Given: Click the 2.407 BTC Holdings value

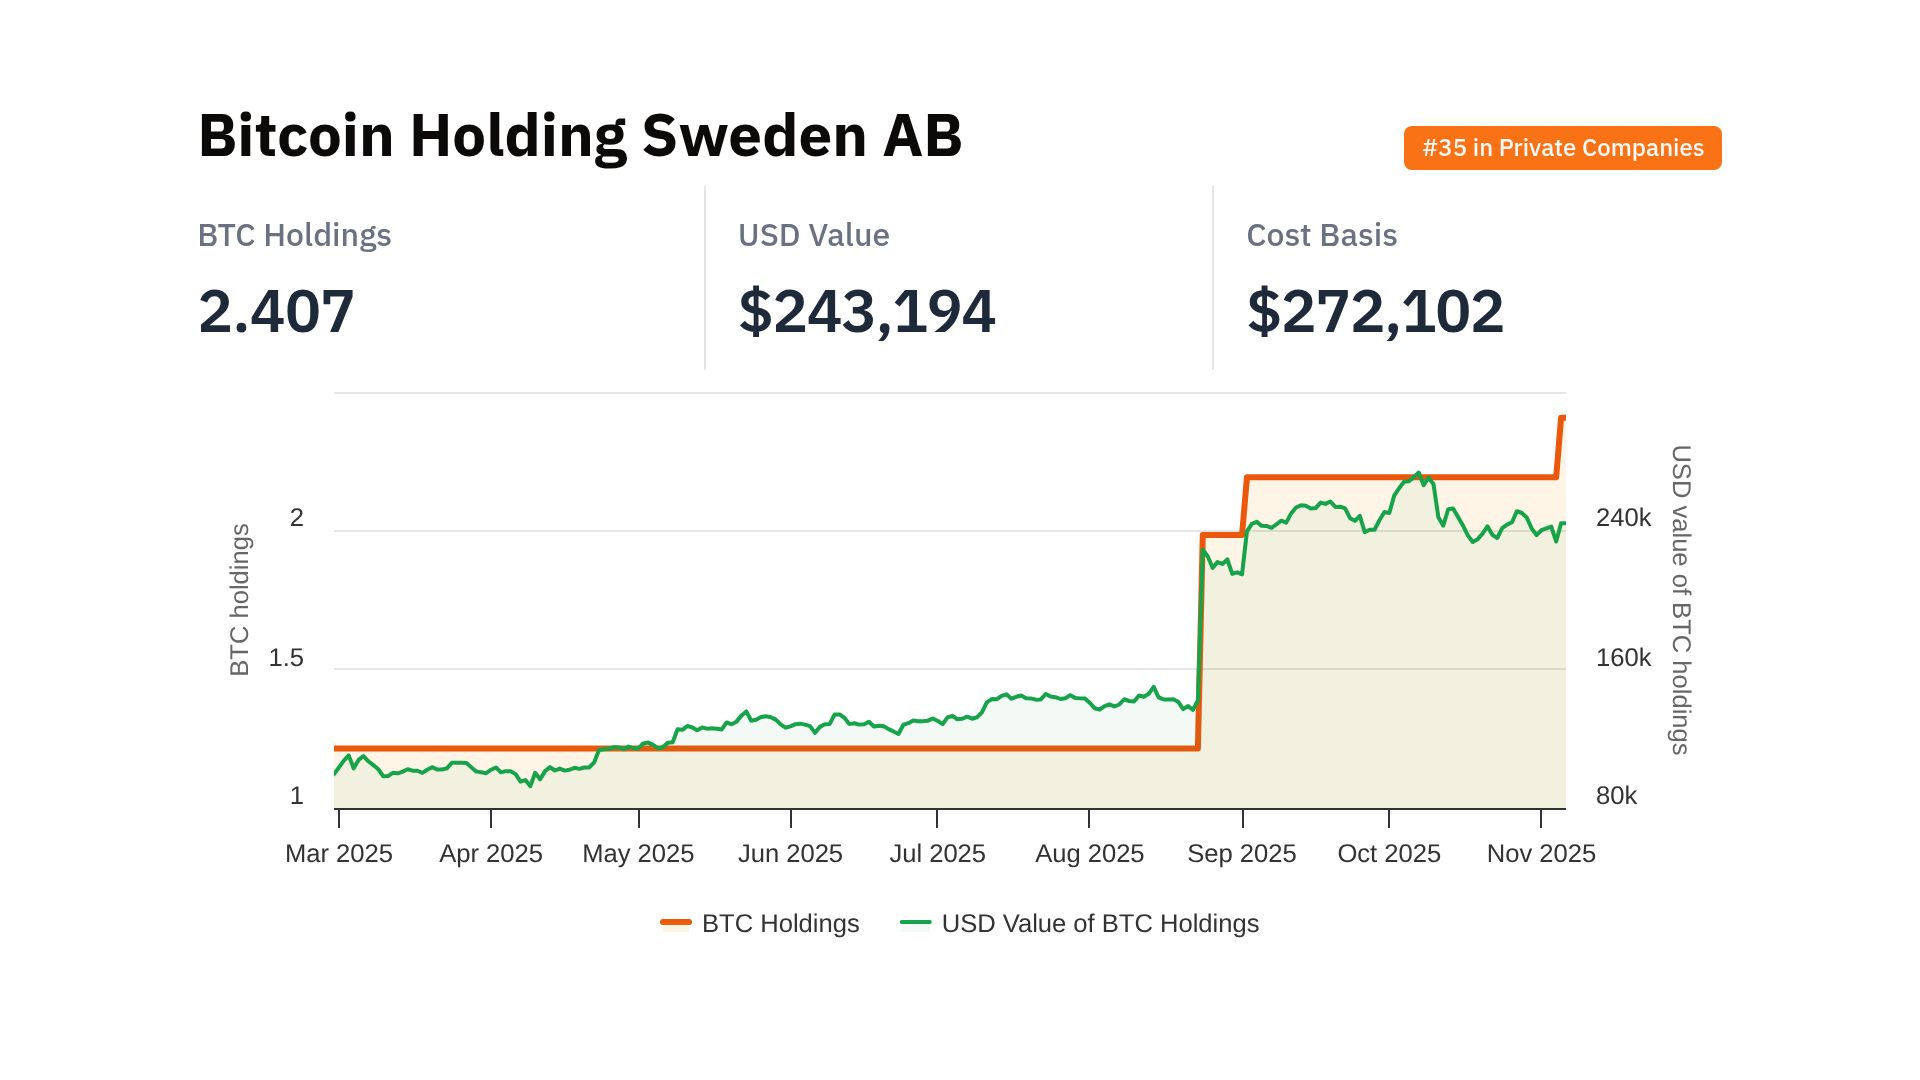Looking at the screenshot, I should pyautogui.click(x=276, y=311).
